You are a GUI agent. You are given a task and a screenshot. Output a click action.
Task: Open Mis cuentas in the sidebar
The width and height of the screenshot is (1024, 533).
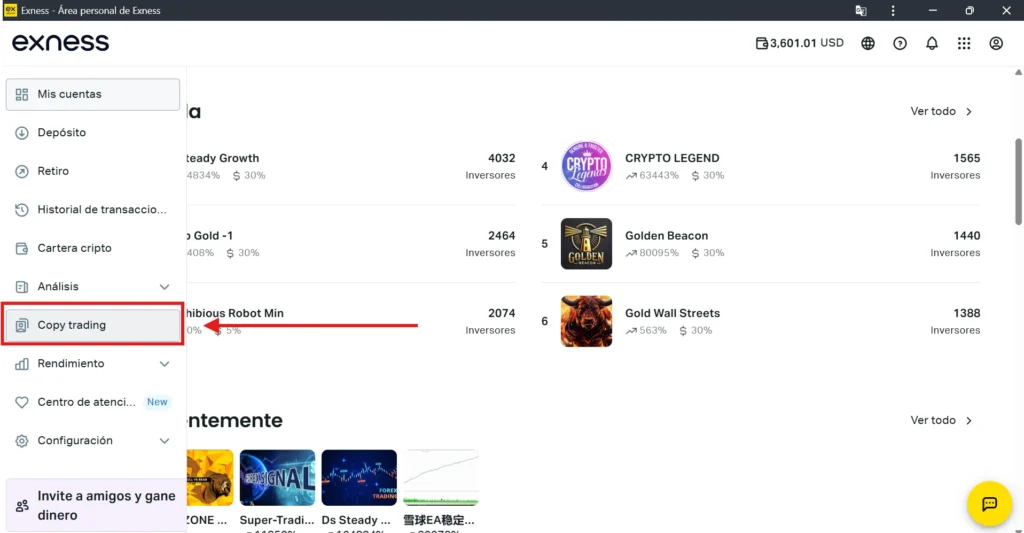pyautogui.click(x=93, y=94)
